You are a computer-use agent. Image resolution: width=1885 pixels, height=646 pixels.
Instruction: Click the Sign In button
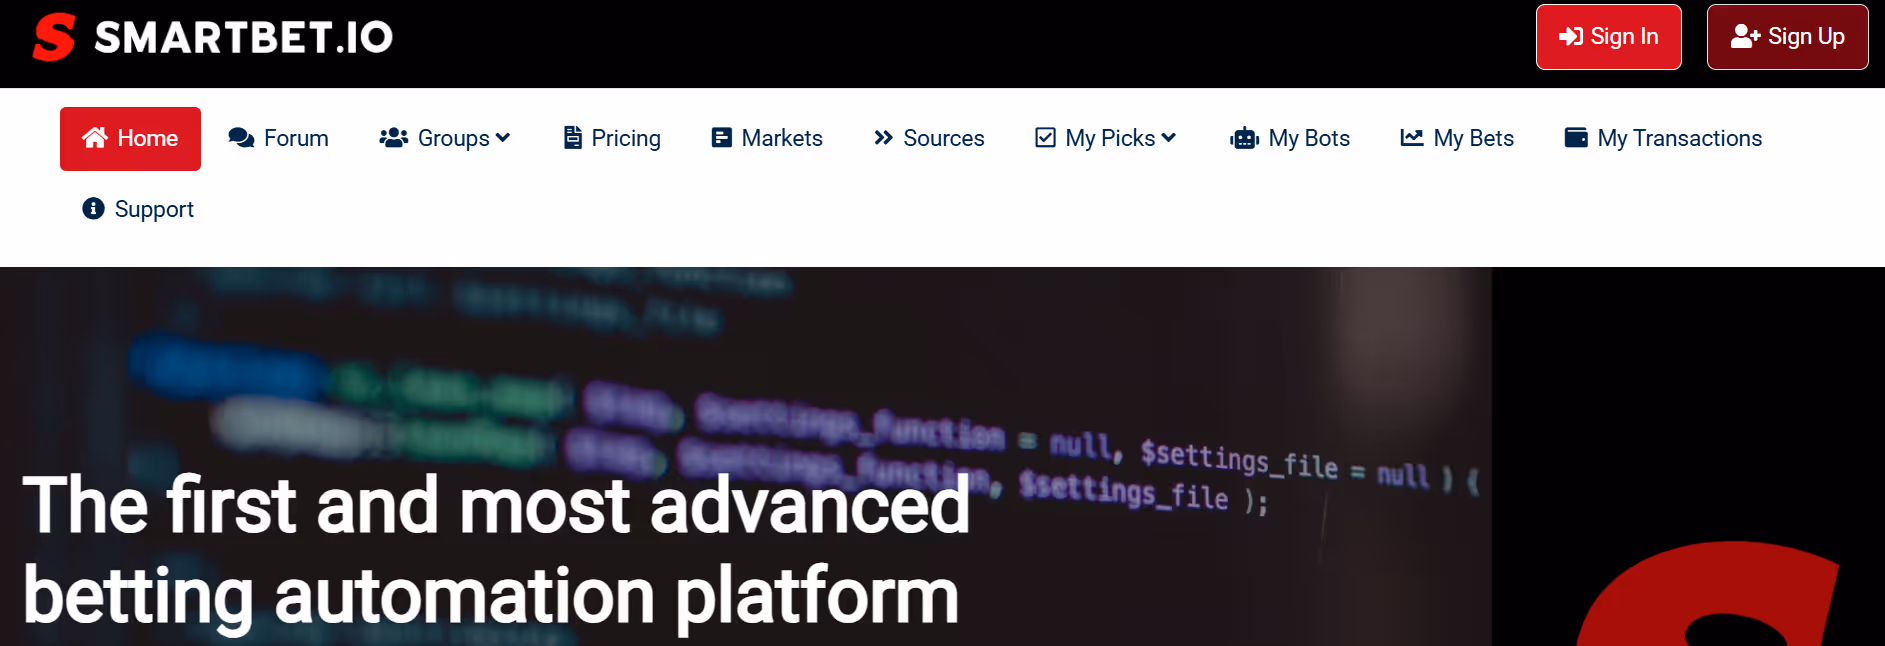point(1608,37)
